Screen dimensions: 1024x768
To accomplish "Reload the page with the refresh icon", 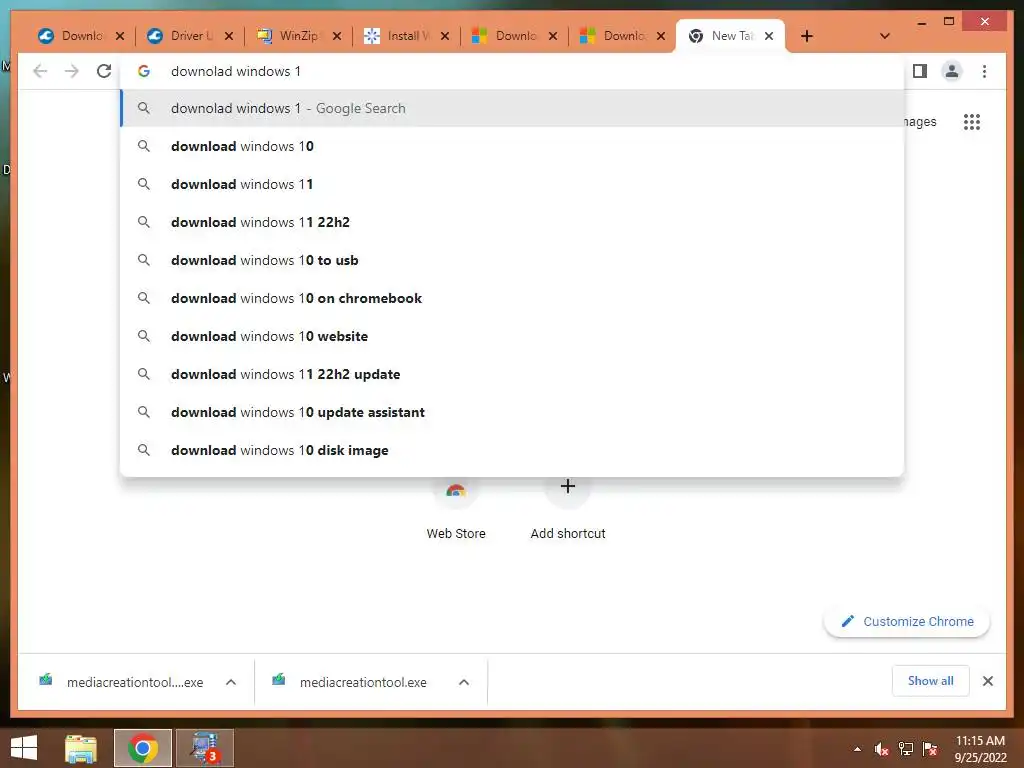I will click(104, 71).
